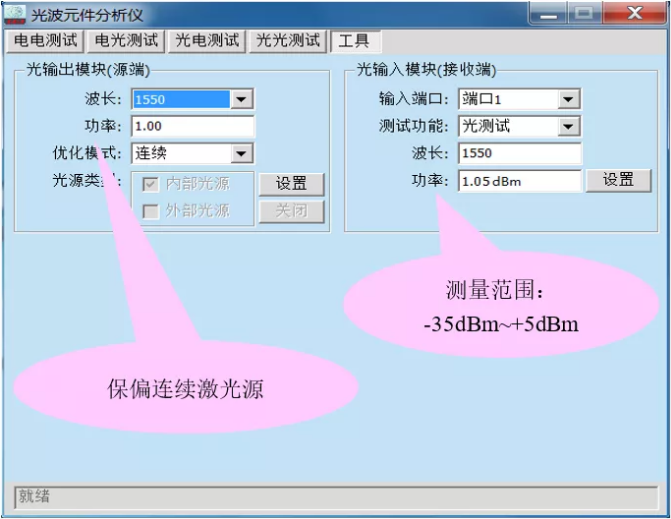Screen dimensions: 671x519
Task: Click 设置 button in 光输出模块
Action: click(291, 184)
